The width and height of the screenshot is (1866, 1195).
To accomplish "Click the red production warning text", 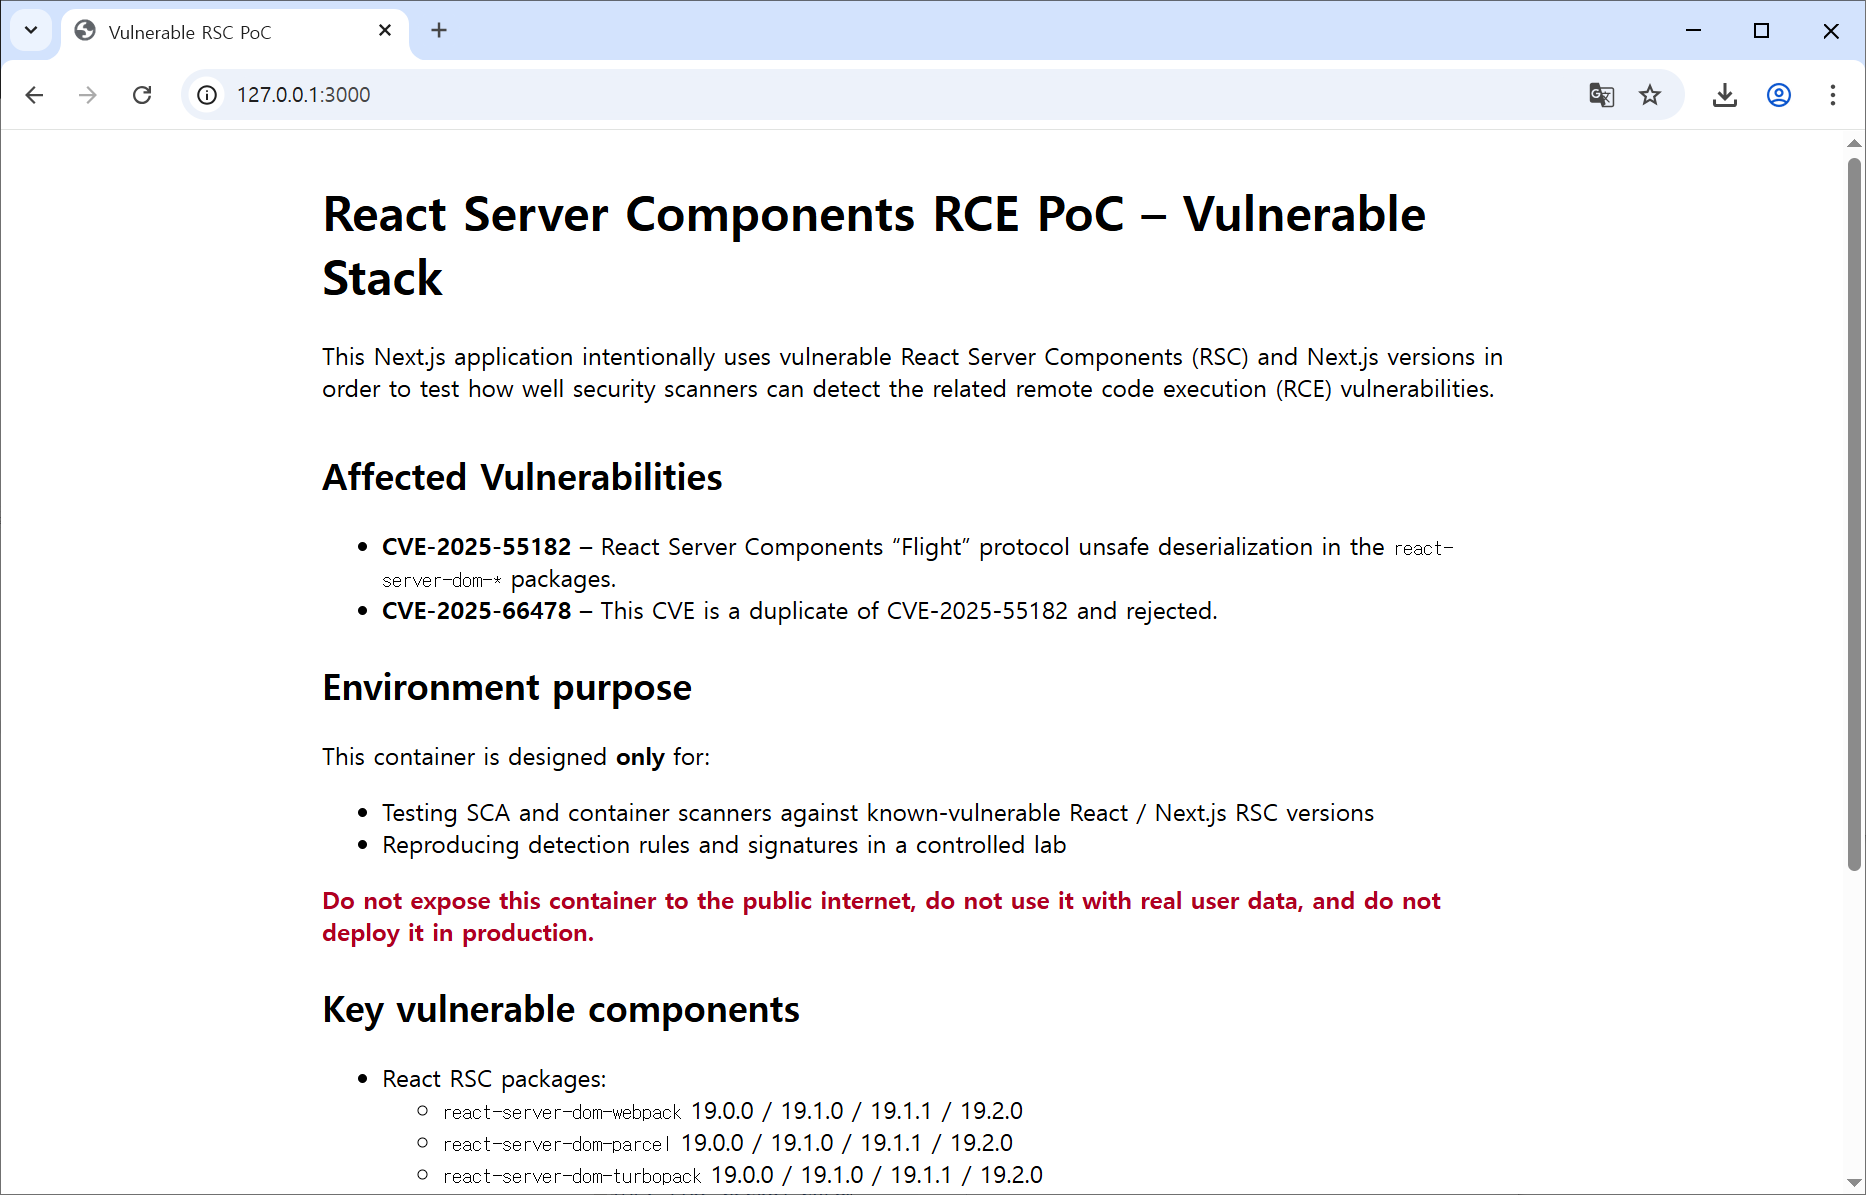I will [x=881, y=917].
